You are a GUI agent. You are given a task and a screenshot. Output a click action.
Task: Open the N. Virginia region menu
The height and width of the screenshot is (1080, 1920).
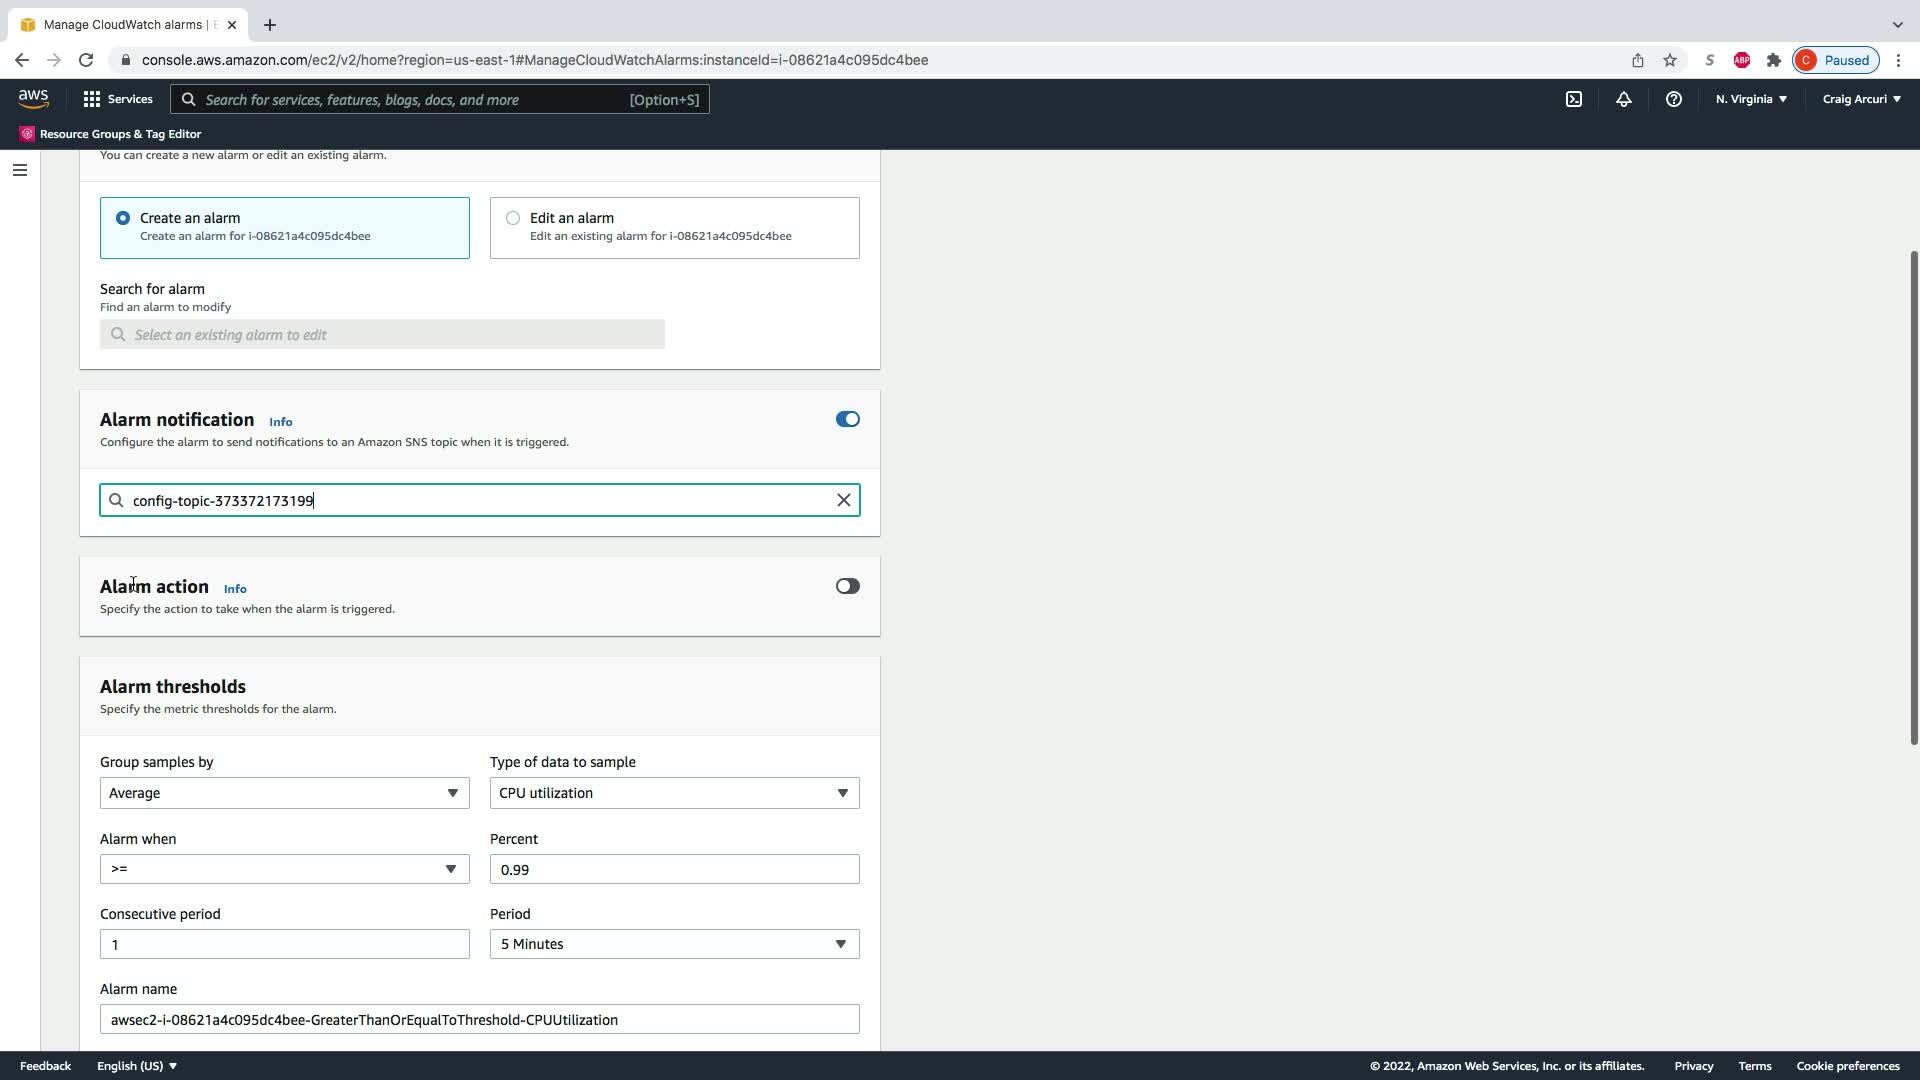(1751, 99)
